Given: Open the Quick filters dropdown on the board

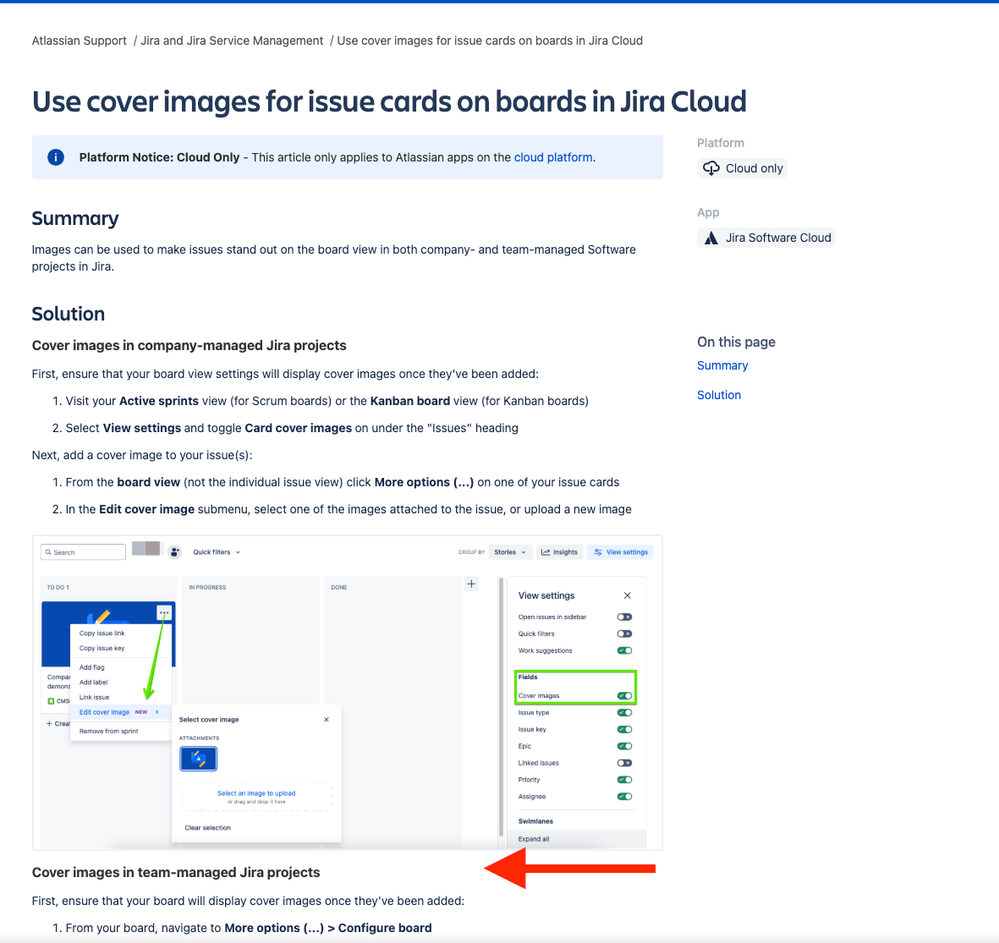Looking at the screenshot, I should tap(217, 552).
